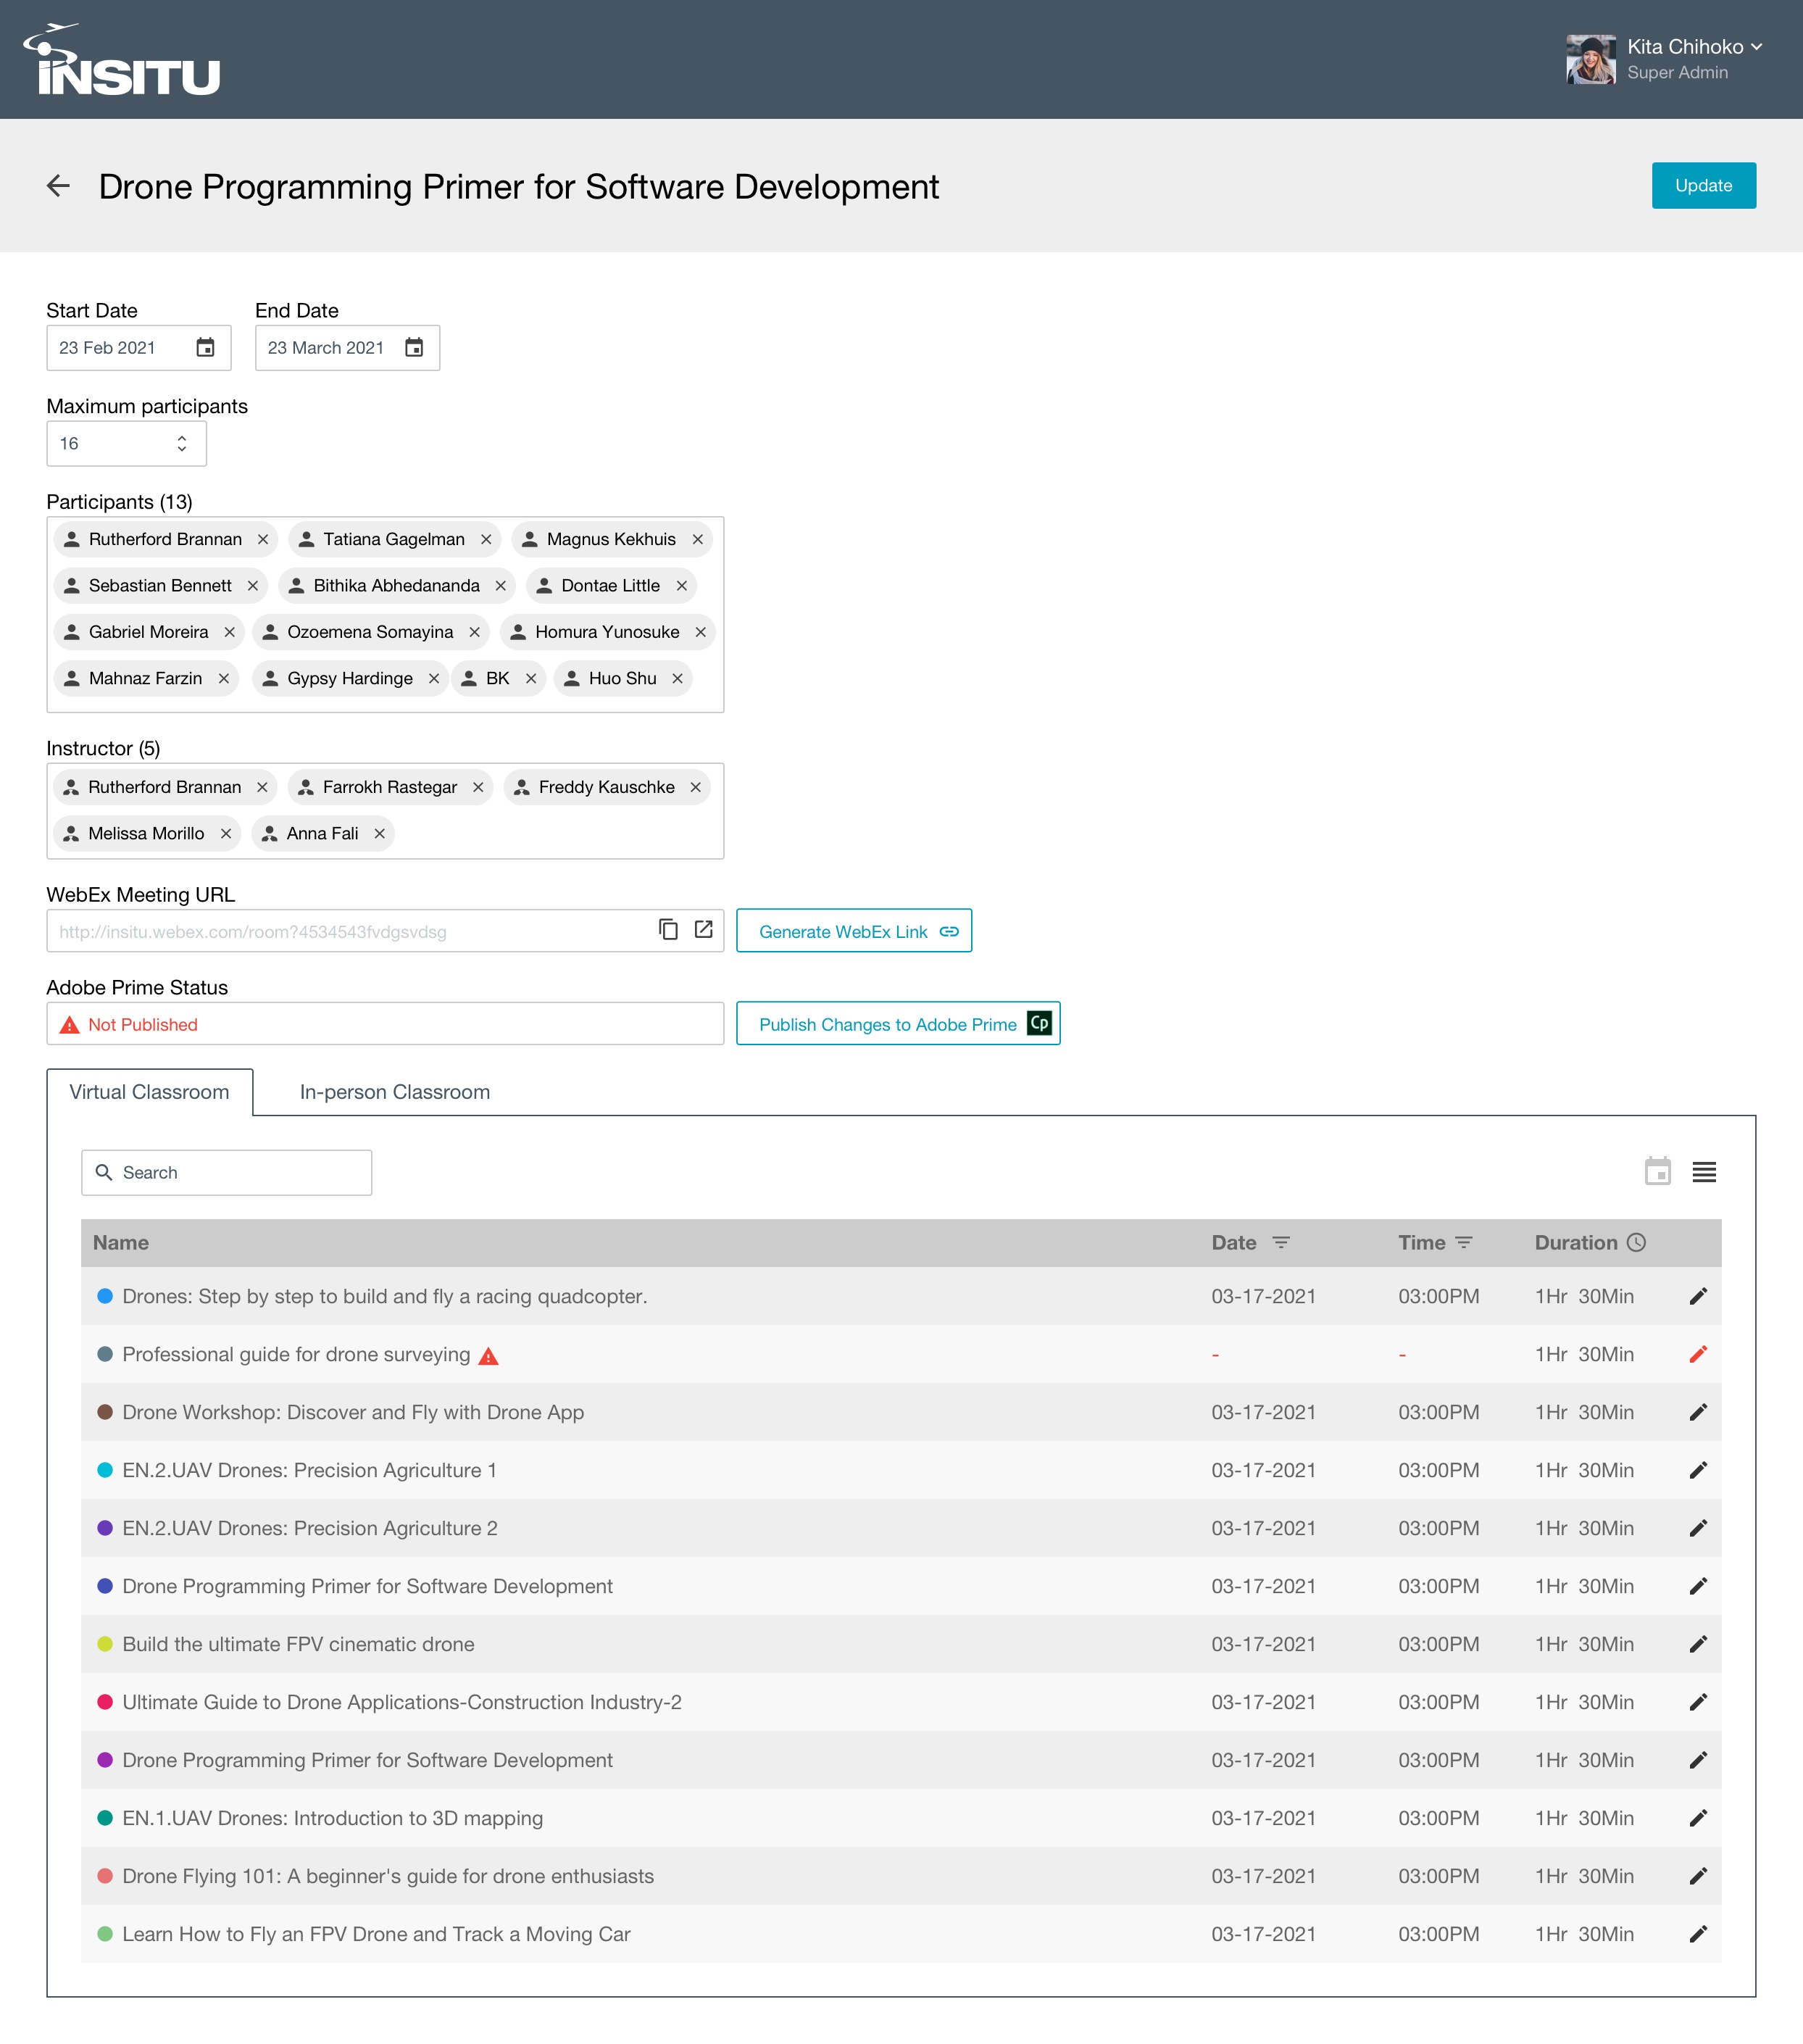
Task: Publish Changes to Adobe Prime
Action: (898, 1023)
